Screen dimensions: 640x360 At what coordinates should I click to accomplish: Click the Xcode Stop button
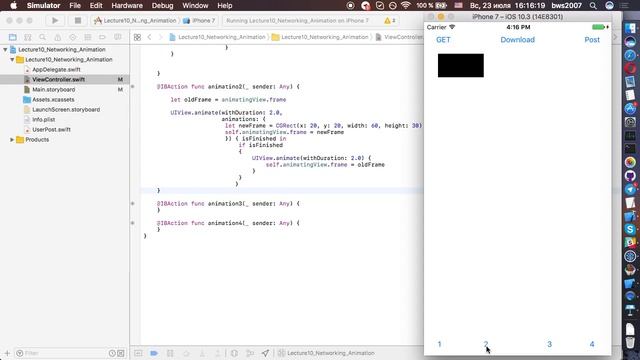pyautogui.click(x=78, y=20)
